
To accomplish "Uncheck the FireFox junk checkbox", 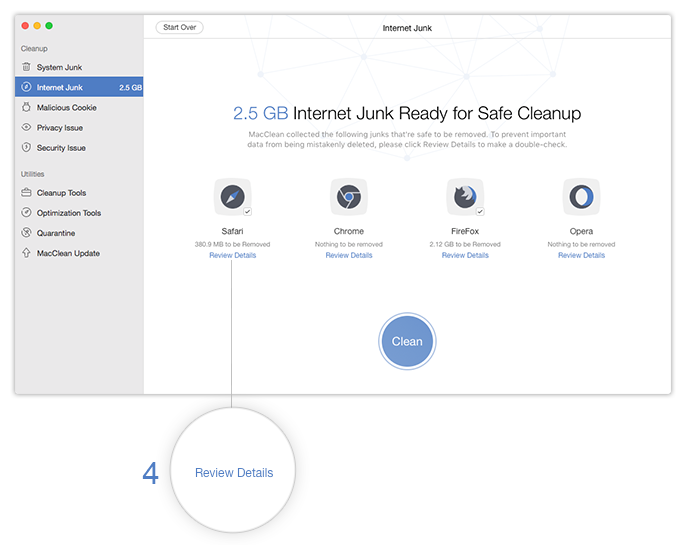I will tap(480, 212).
